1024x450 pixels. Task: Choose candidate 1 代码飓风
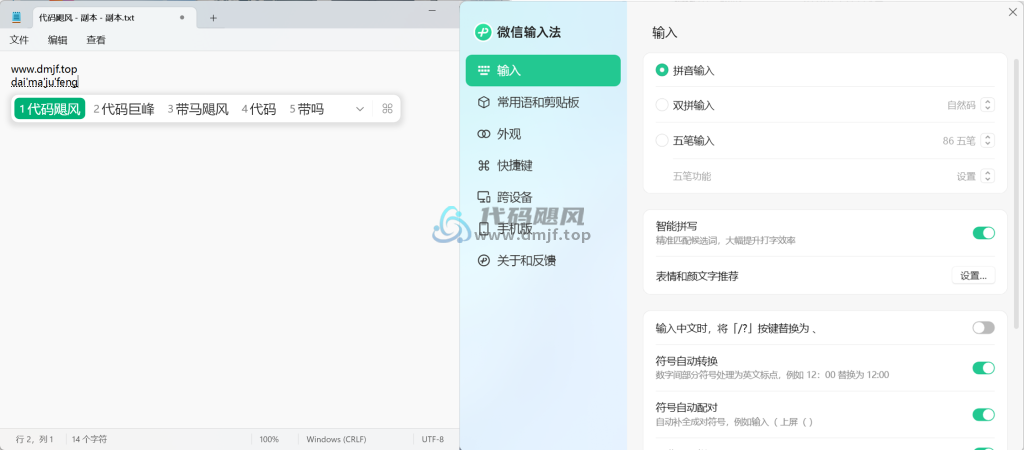(x=50, y=109)
